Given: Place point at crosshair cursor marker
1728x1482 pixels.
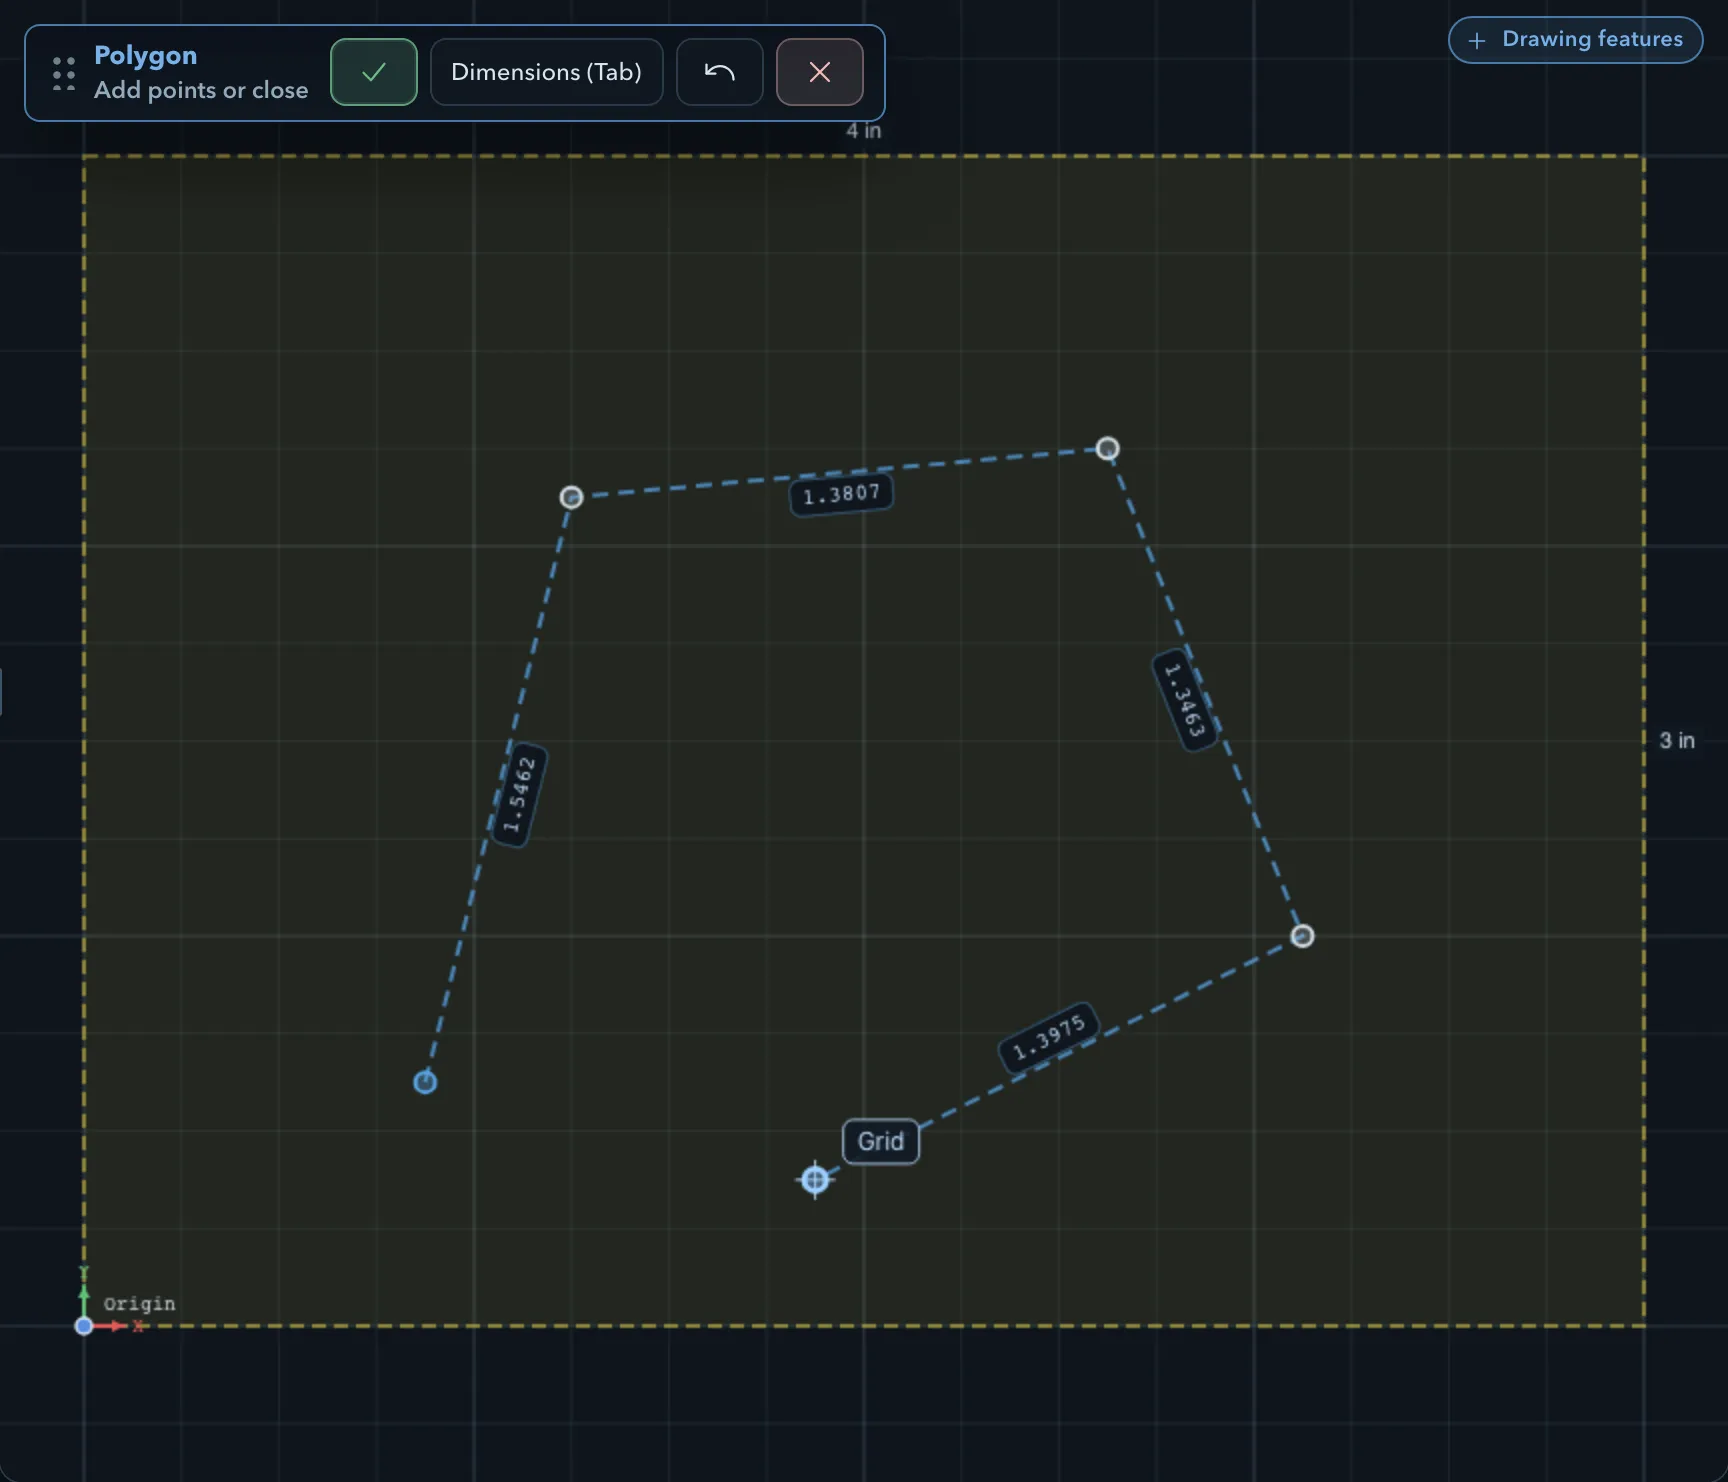Looking at the screenshot, I should (x=816, y=1180).
